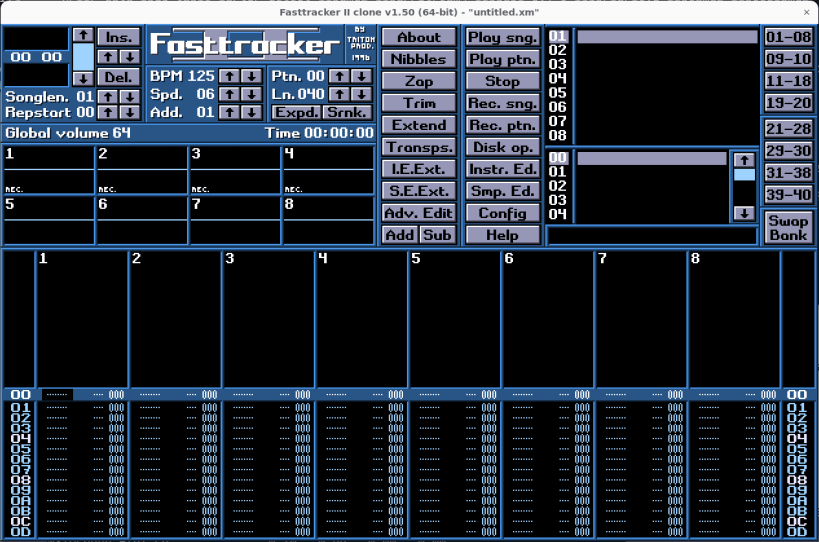Toggle channel 1 scope mute
819x542 pixels.
pos(49,170)
